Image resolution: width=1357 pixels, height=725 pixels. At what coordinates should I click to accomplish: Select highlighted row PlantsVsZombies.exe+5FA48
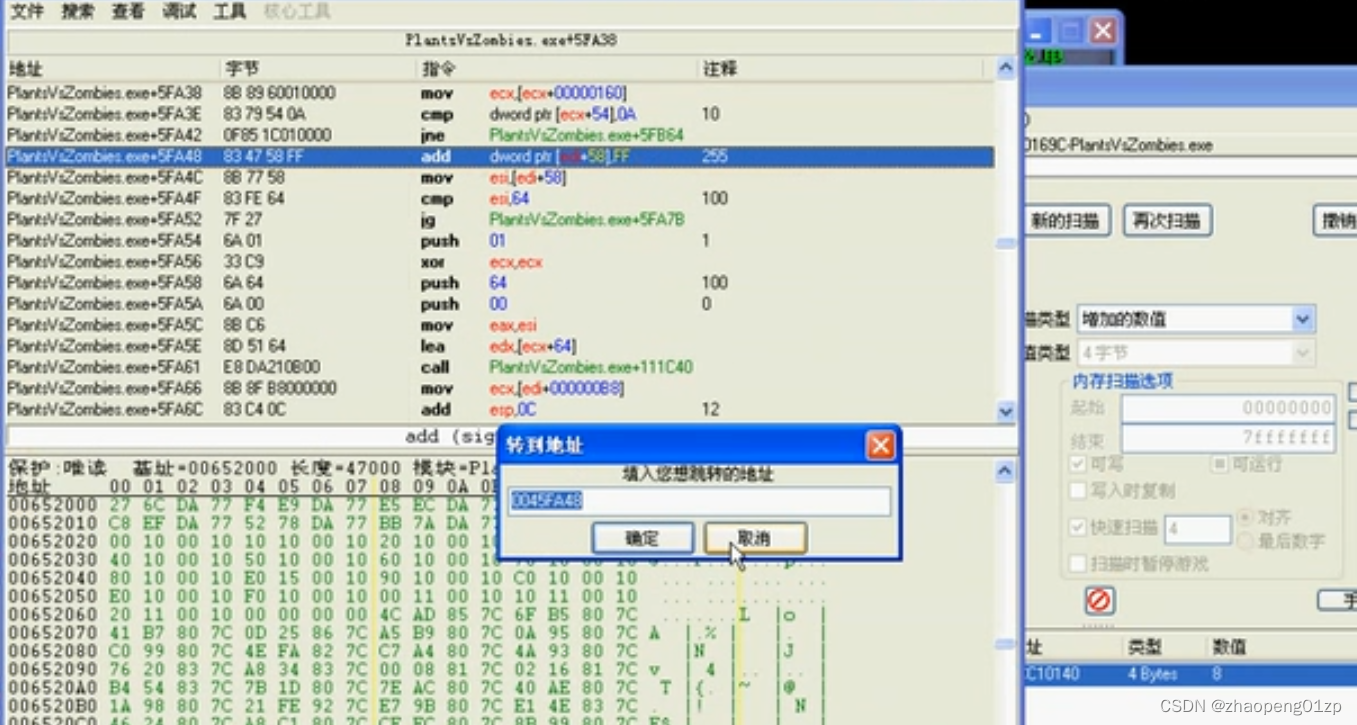coord(500,157)
